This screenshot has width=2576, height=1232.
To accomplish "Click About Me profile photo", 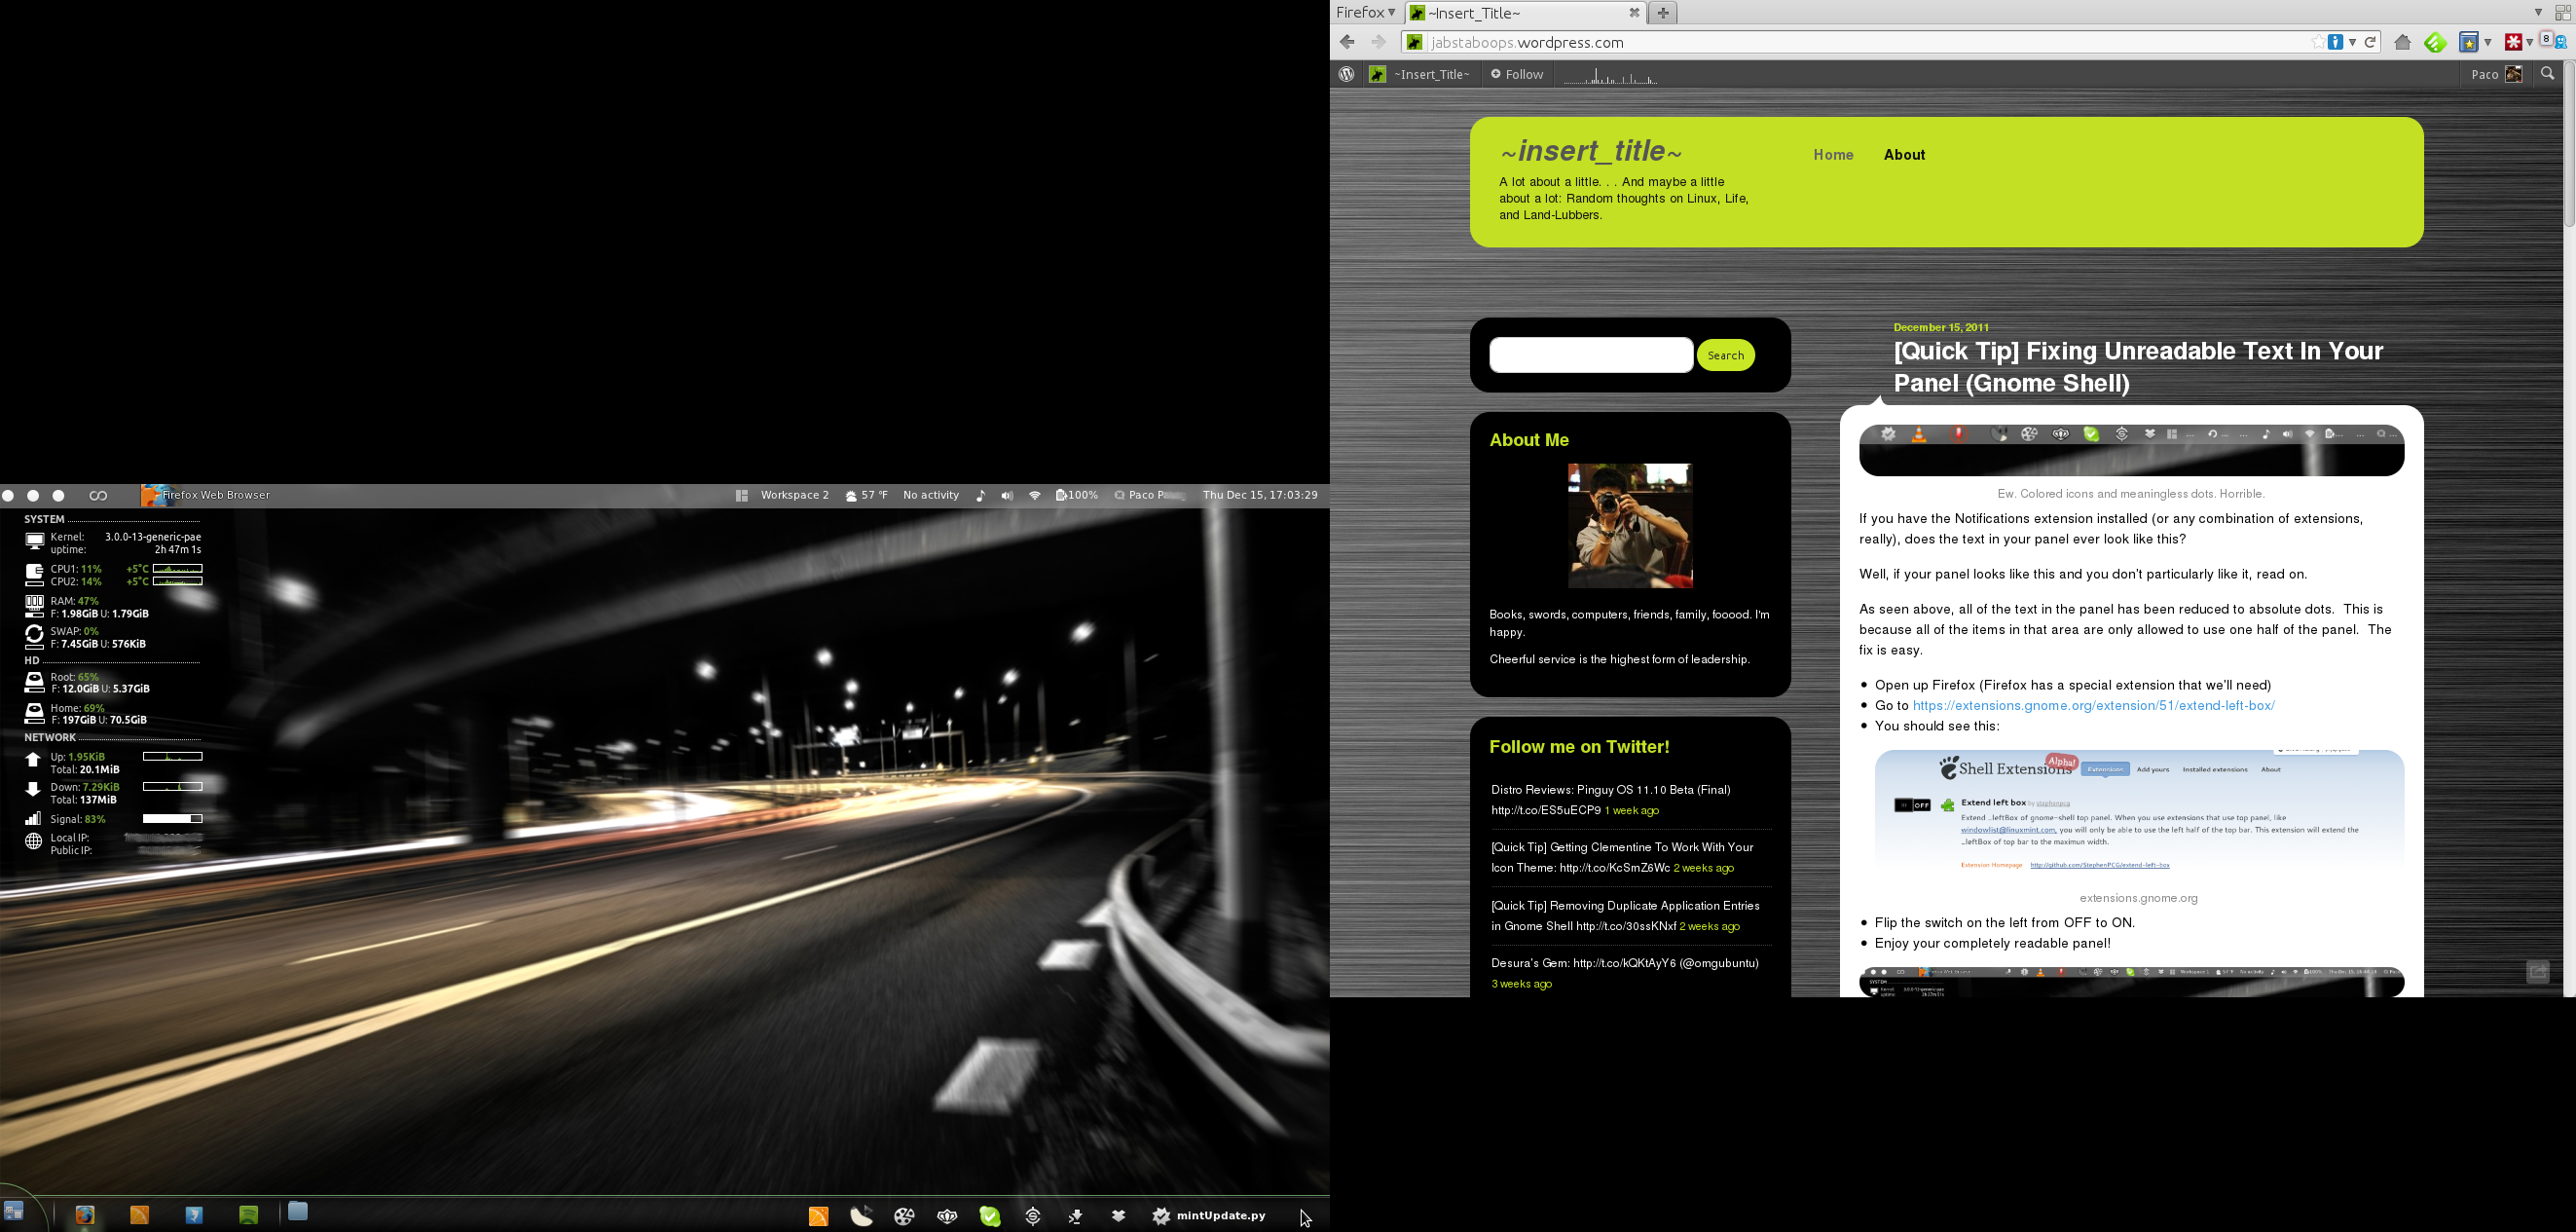I will 1630,525.
